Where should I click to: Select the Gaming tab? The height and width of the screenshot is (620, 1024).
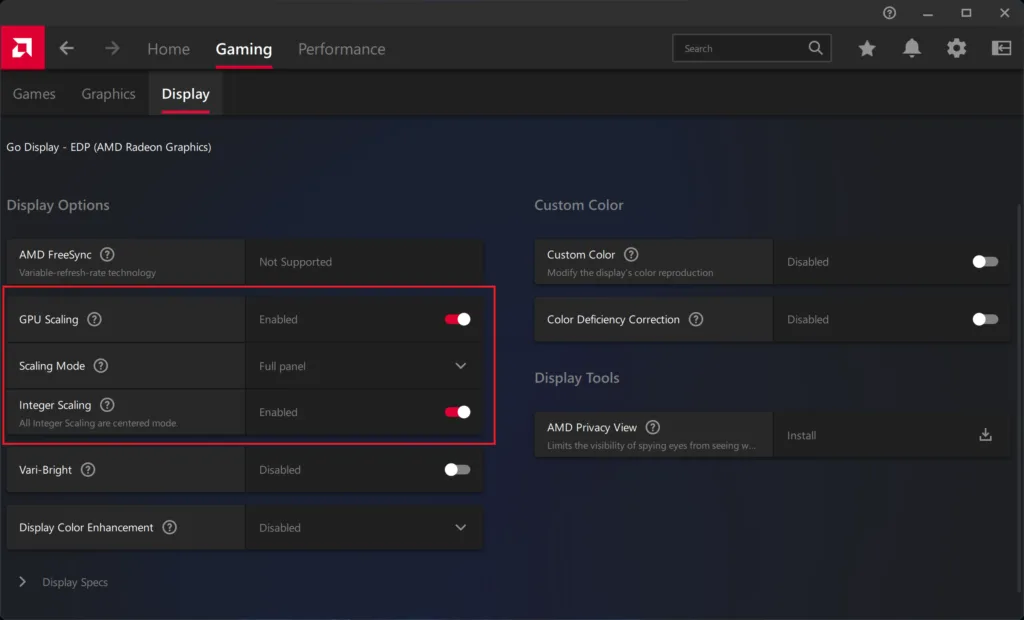pos(244,49)
